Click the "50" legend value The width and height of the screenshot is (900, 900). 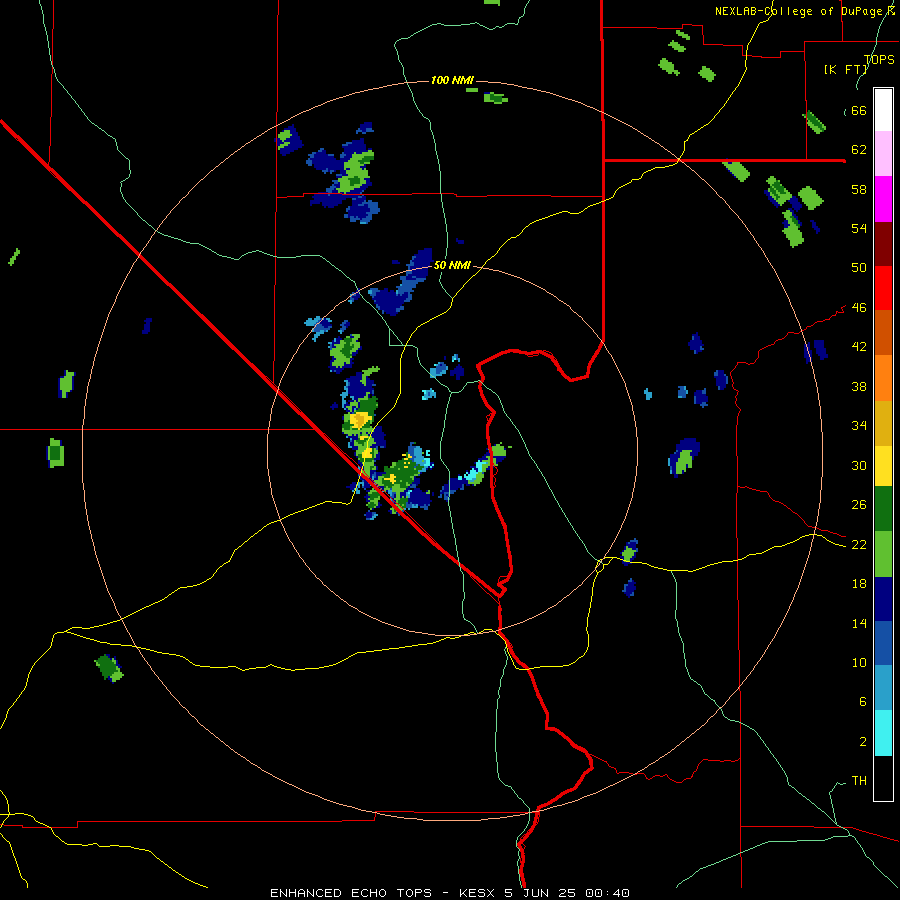859,268
